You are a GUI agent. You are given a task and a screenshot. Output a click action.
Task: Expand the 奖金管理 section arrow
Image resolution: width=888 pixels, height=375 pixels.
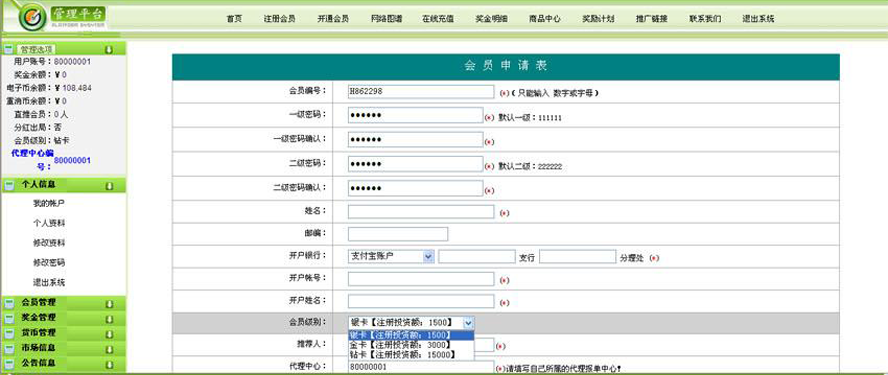[x=109, y=319]
